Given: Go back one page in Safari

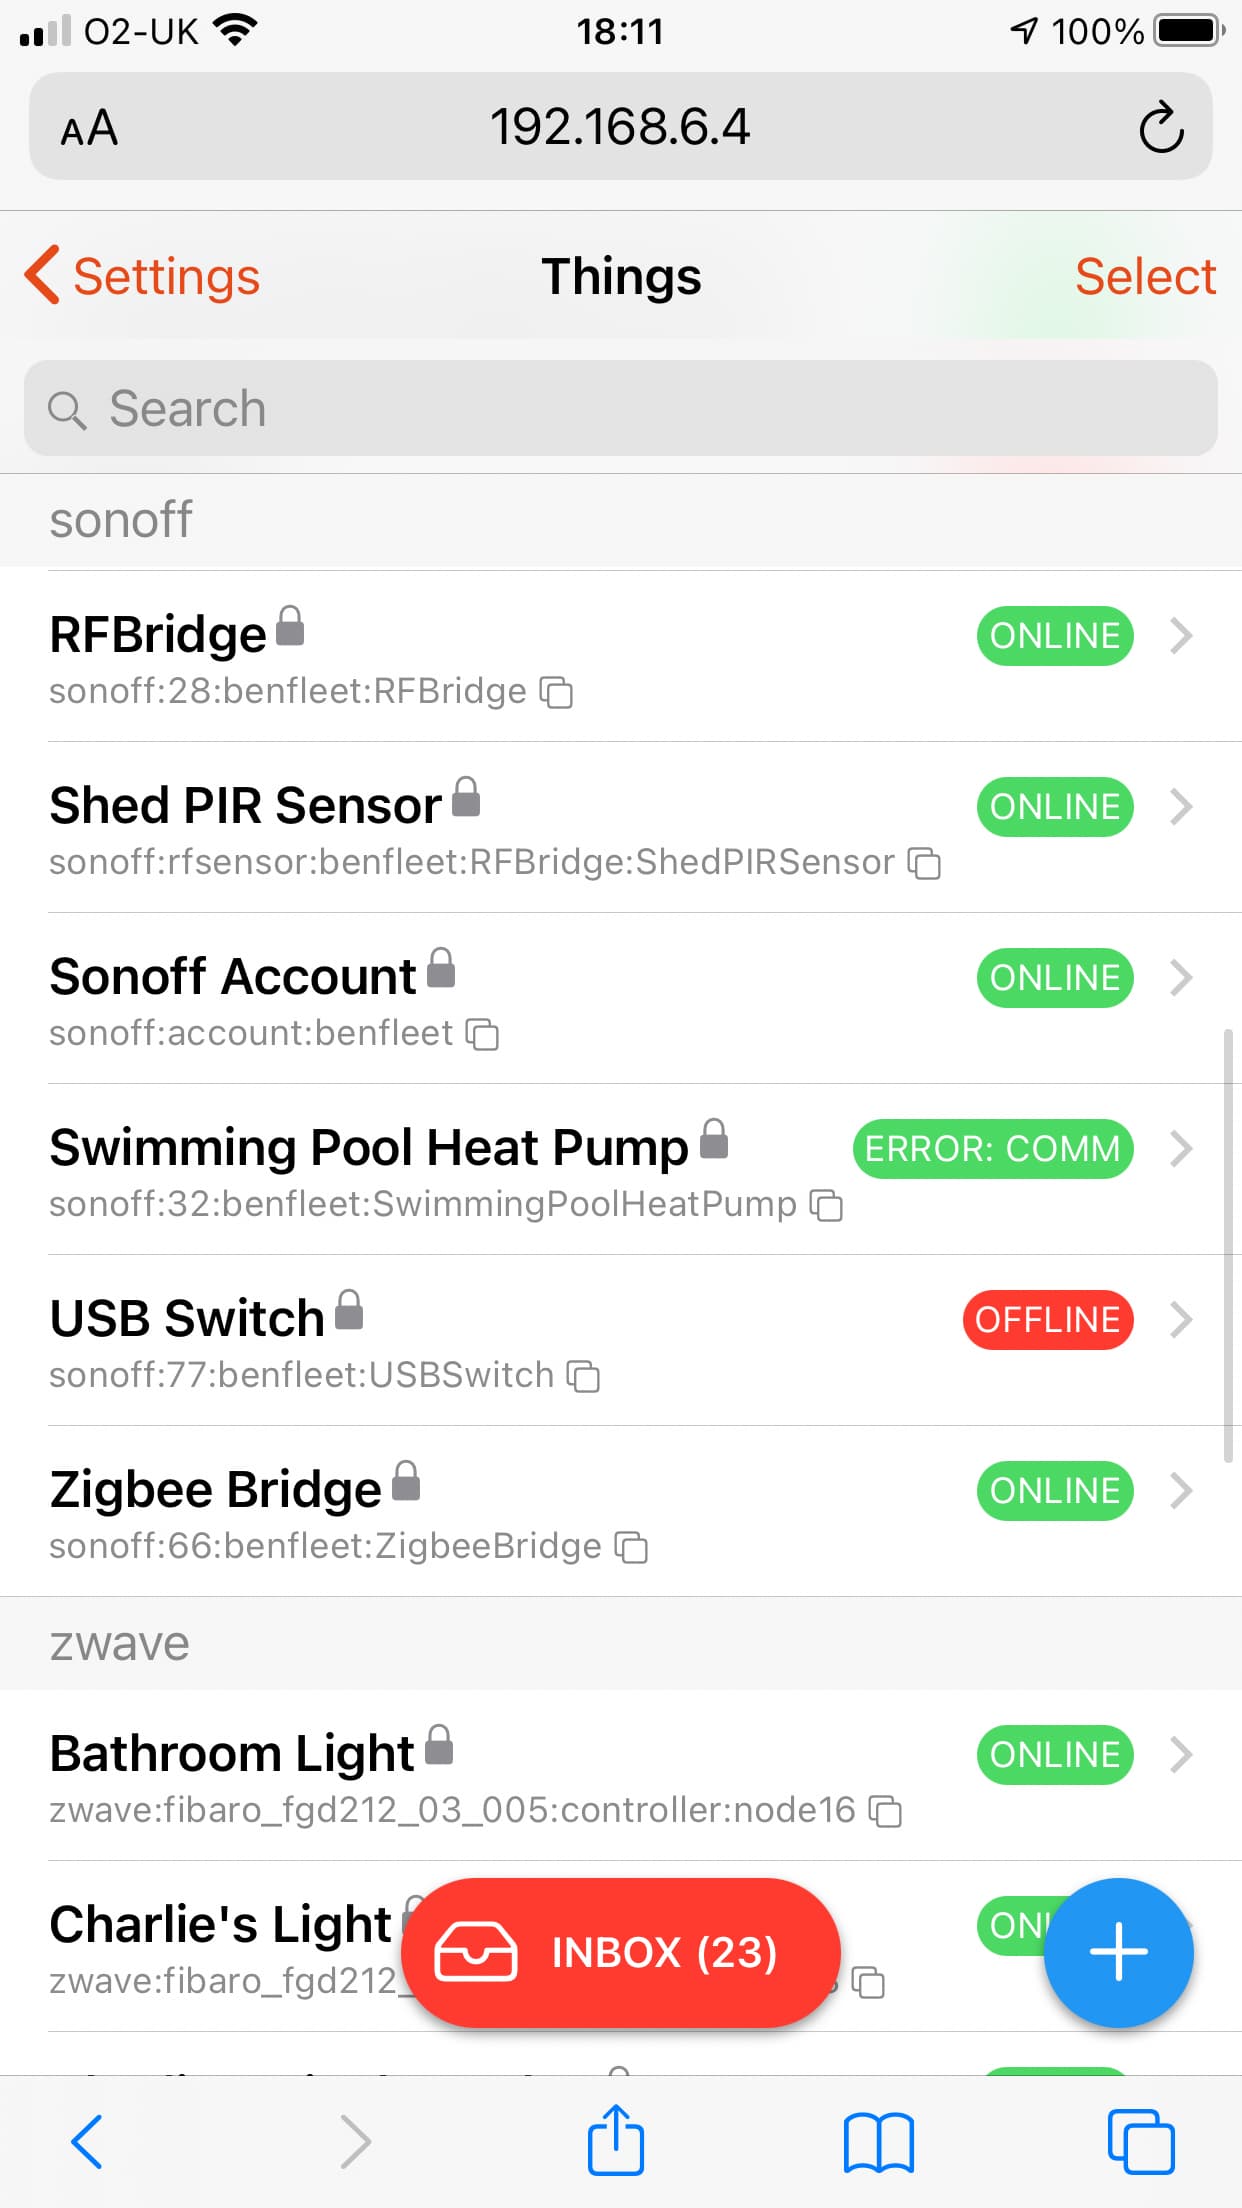Looking at the screenshot, I should [87, 2141].
